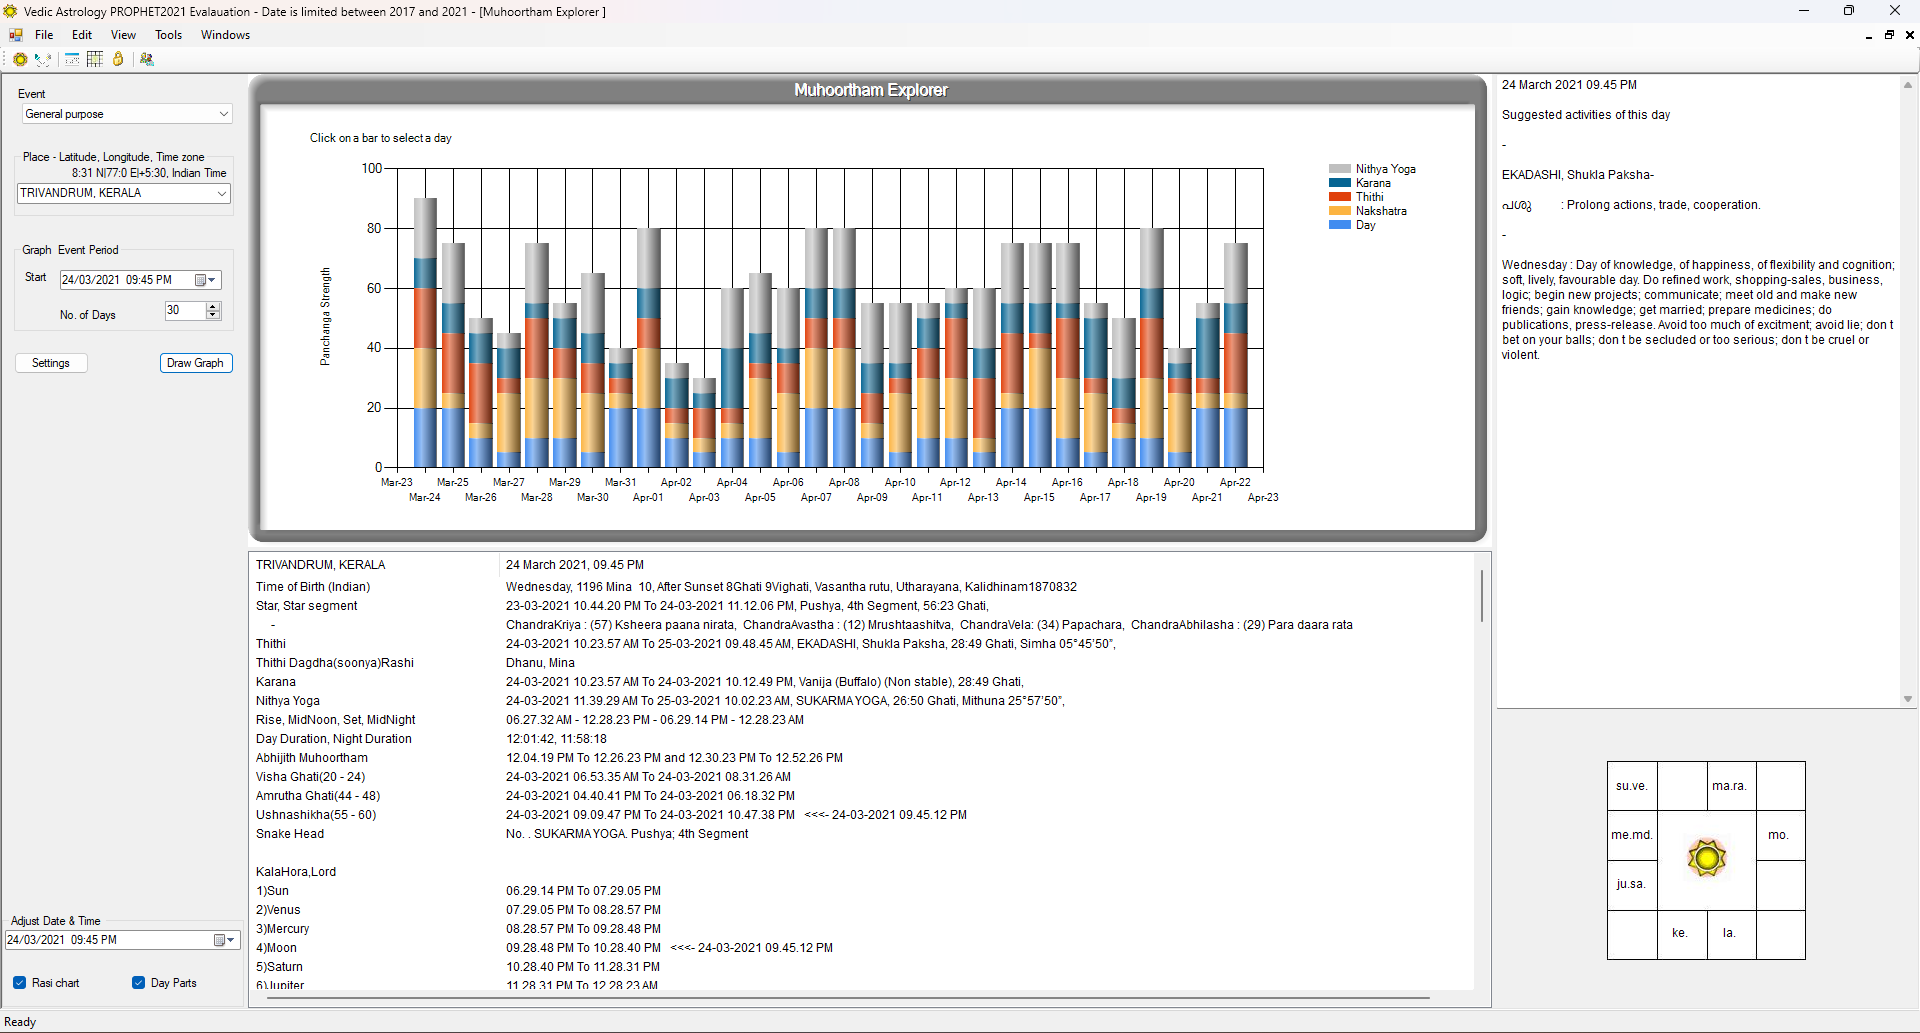This screenshot has width=1920, height=1033.
Task: Click the Nakshatra legend orange swatch
Action: [1340, 211]
